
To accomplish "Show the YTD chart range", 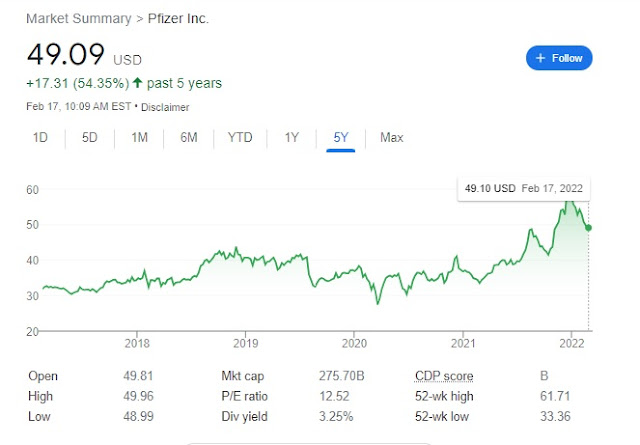I will coord(240,138).
